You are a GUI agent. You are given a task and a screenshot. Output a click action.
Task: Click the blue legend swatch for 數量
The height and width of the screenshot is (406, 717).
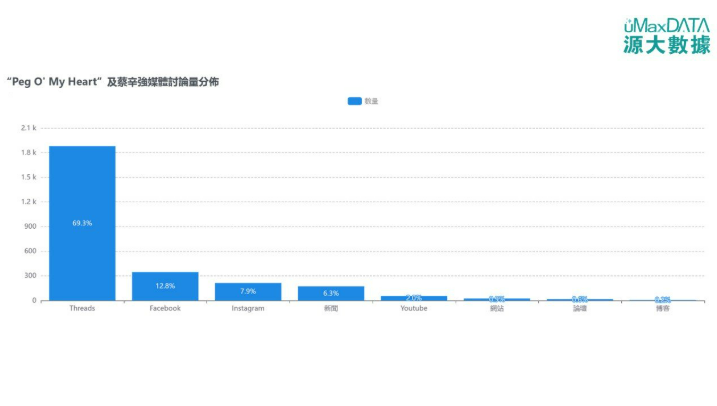(354, 101)
